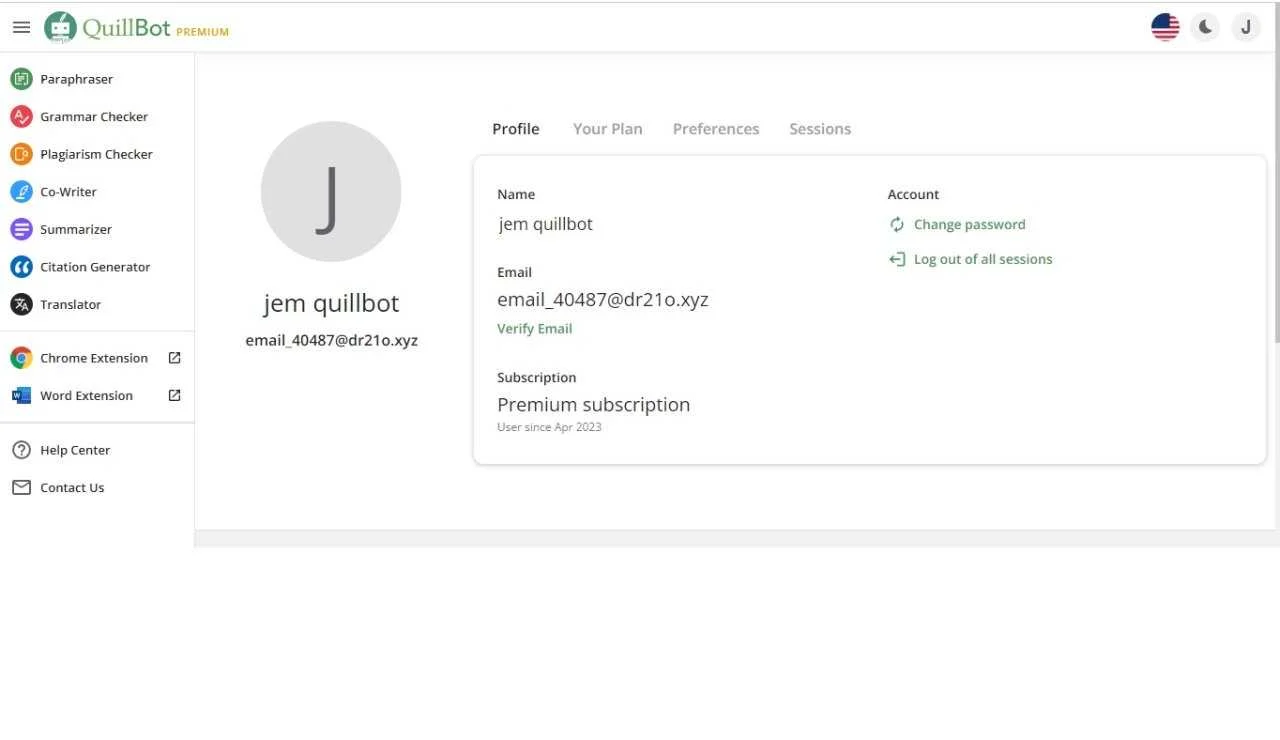Click the Paraphraser icon in sidebar

tap(21, 79)
